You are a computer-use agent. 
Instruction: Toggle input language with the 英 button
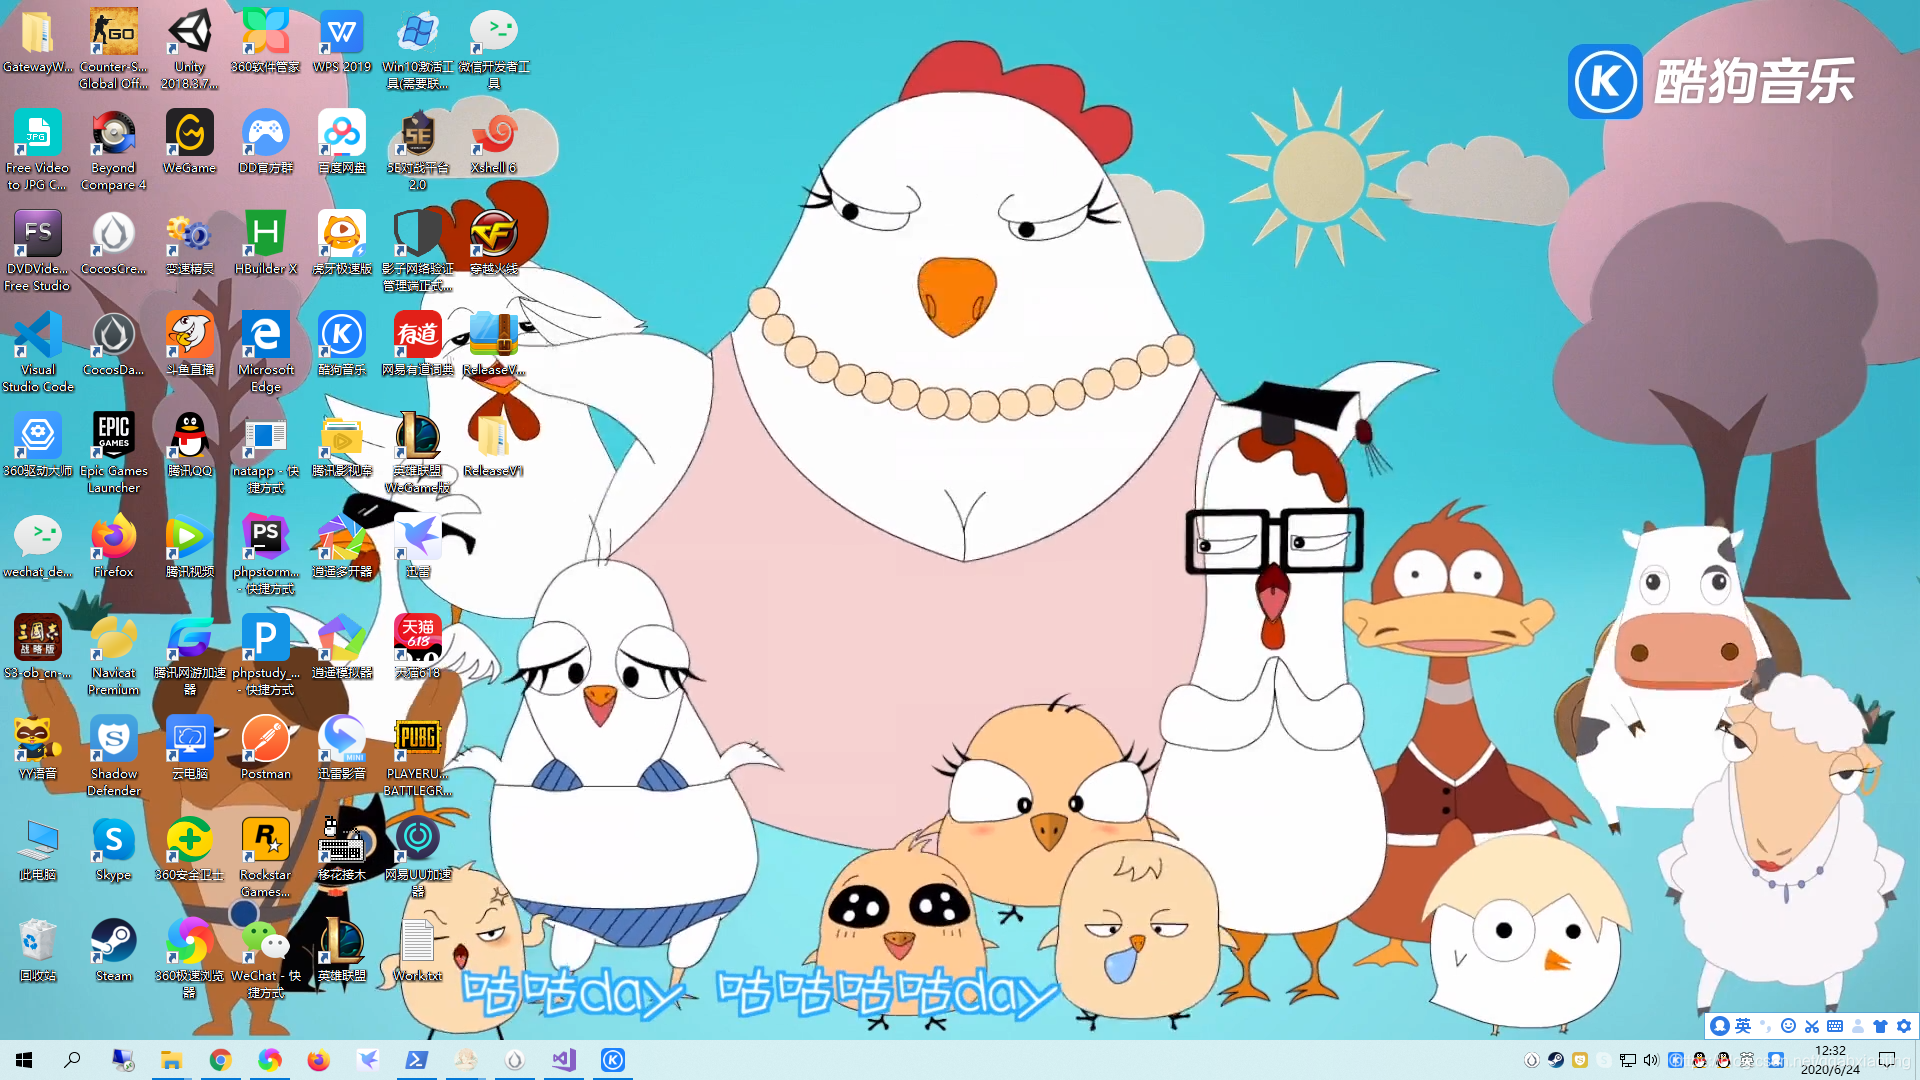[x=1743, y=1026]
